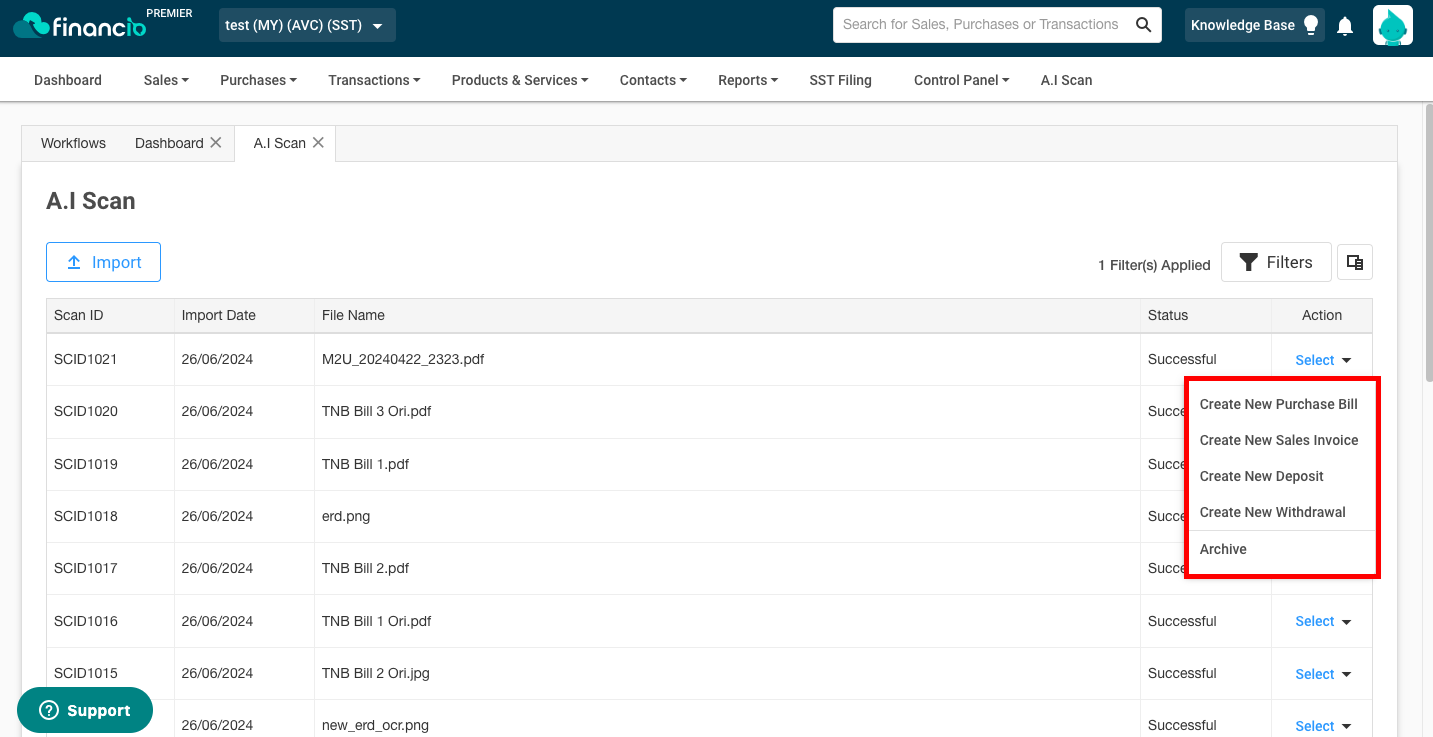The image size is (1433, 737).
Task: Switch to the Dashboard workspace tab
Action: tap(169, 143)
